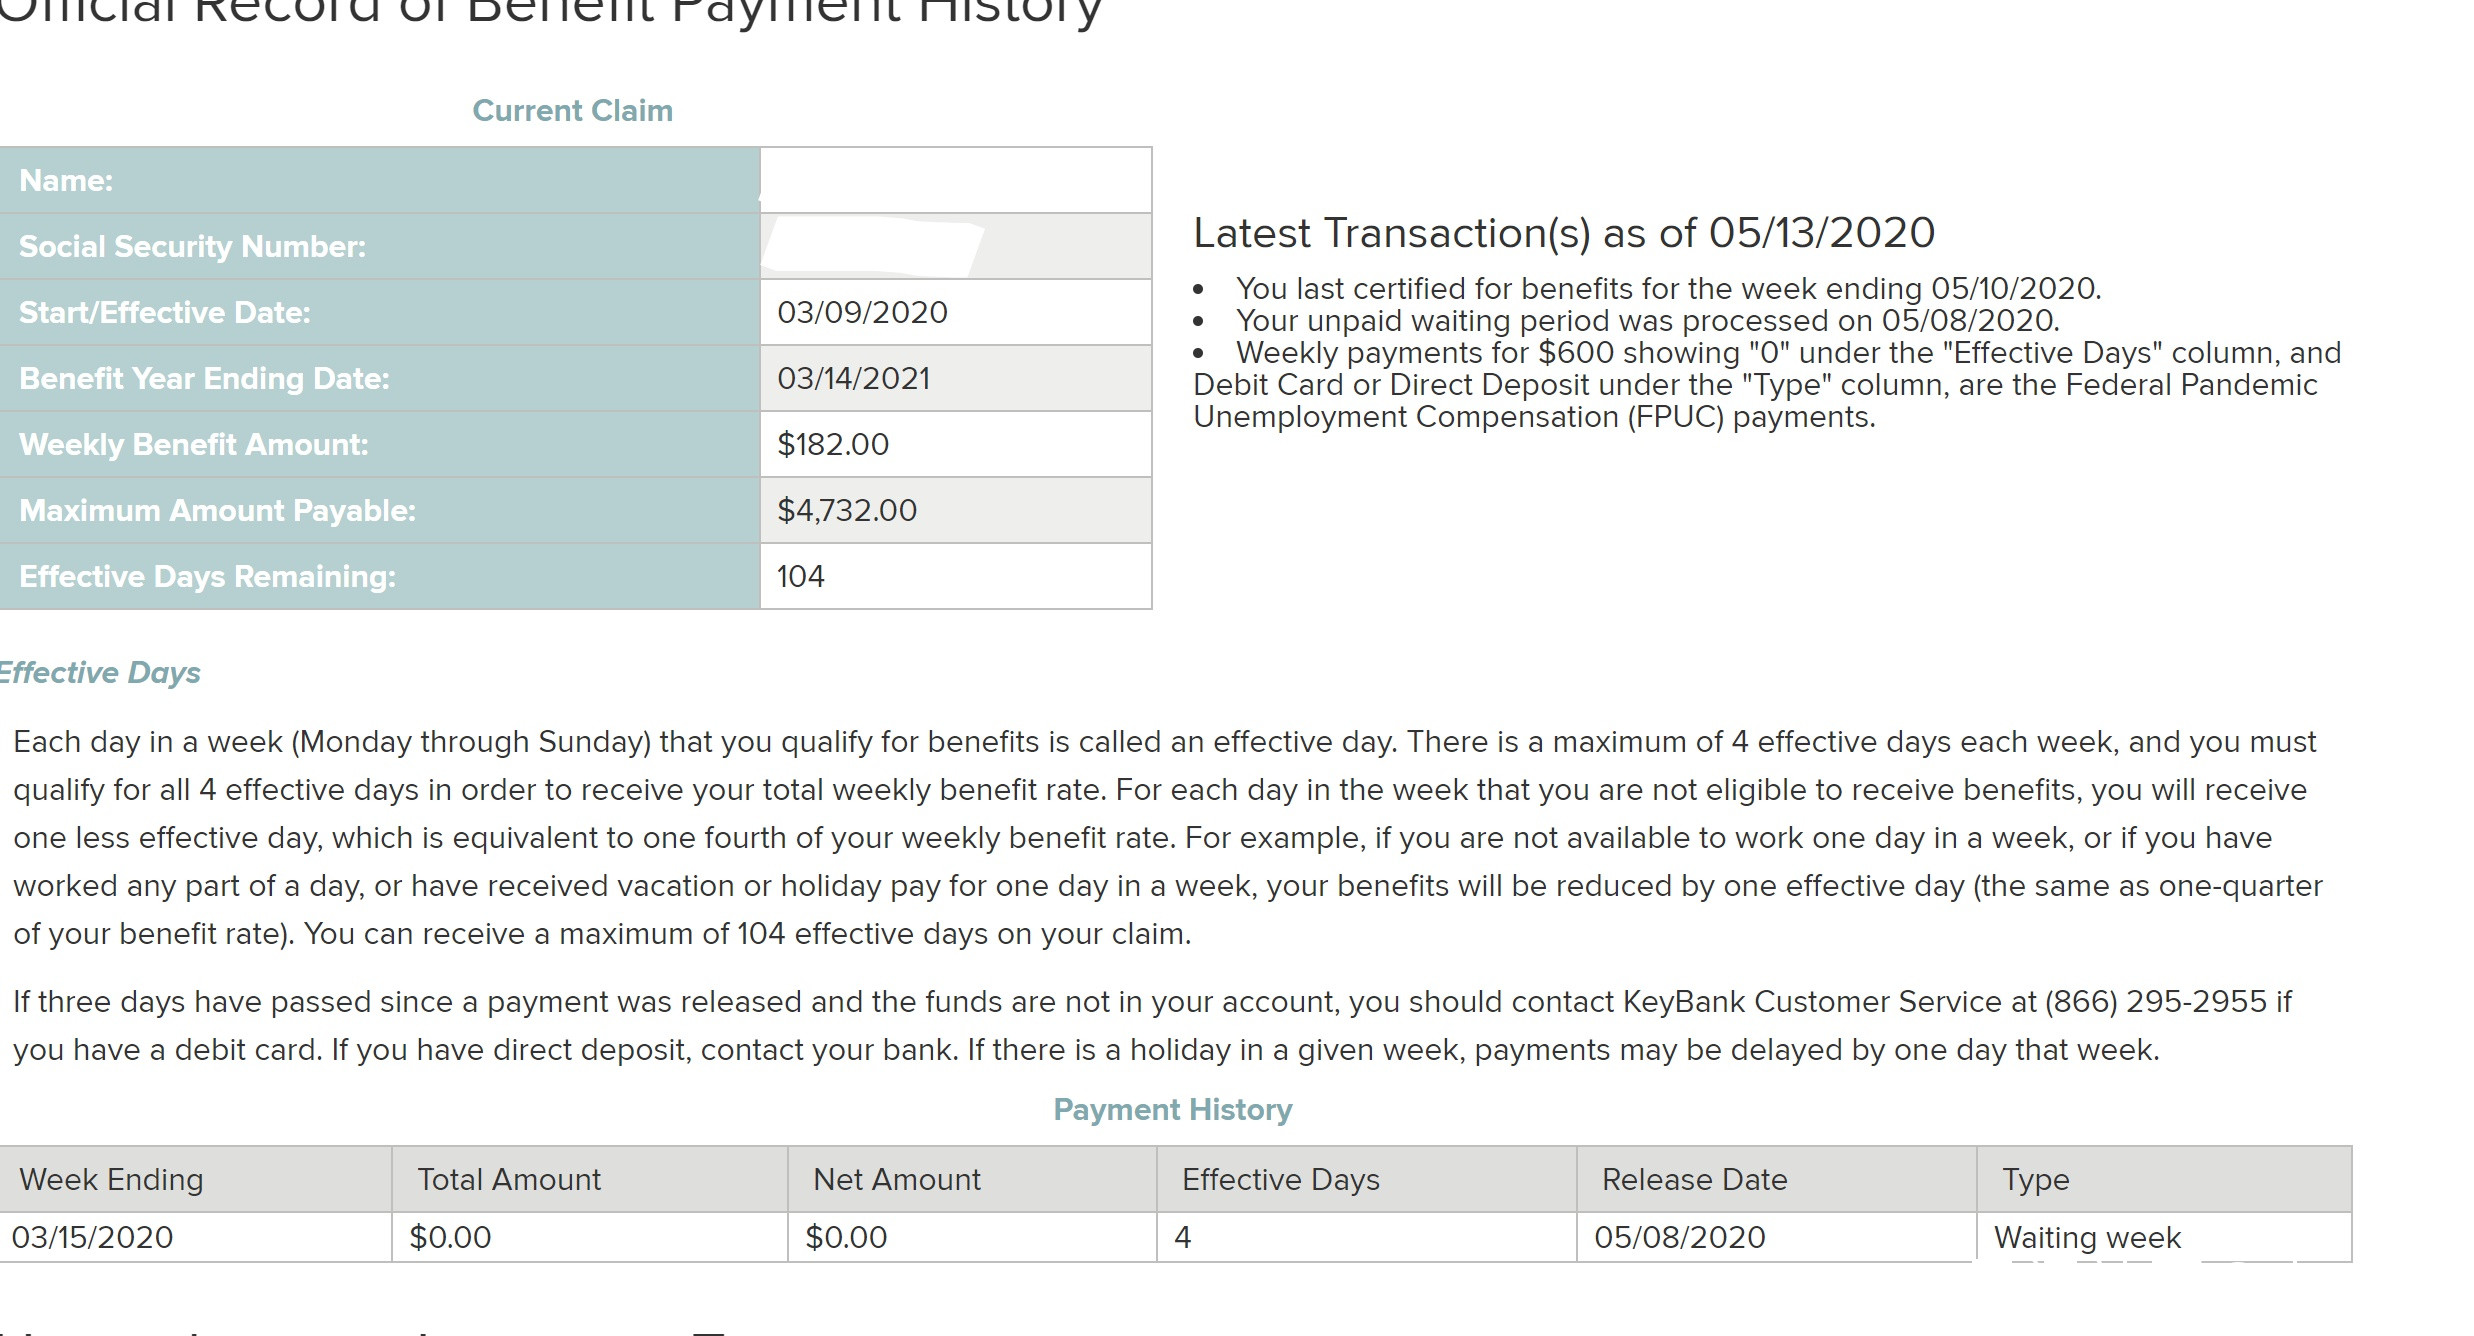Click the Waiting week type cell
This screenshot has width=2474, height=1336.
(x=2087, y=1237)
